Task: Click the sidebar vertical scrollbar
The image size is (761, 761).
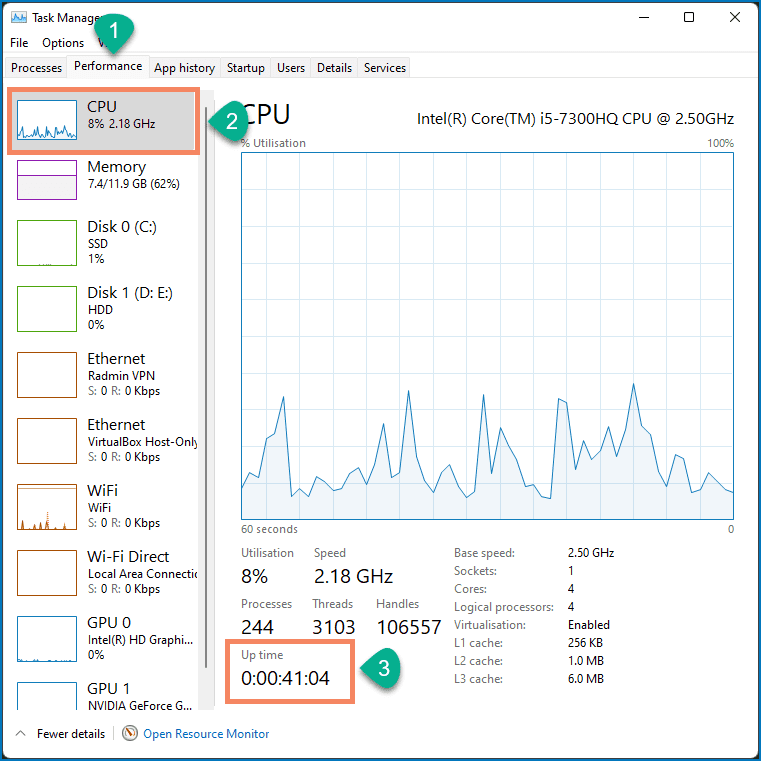Action: [205, 300]
